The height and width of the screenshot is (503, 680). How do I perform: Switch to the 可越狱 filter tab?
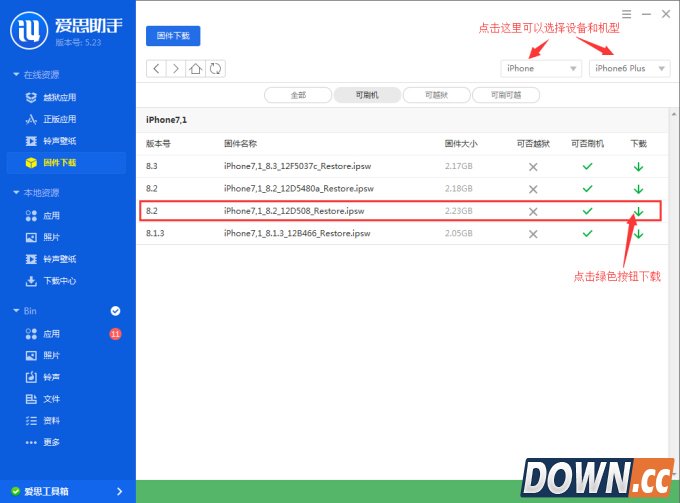pos(435,95)
